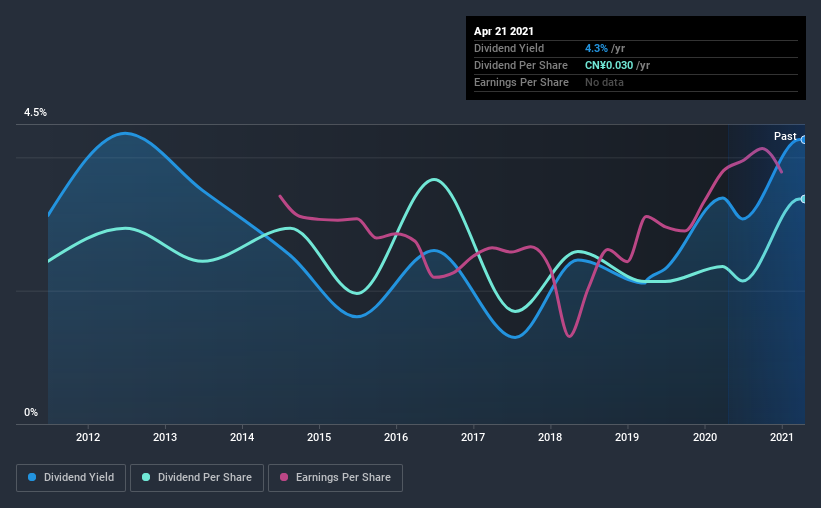The image size is (821, 508).
Task: Click the 0% y-axis label
Action: [x=31, y=413]
